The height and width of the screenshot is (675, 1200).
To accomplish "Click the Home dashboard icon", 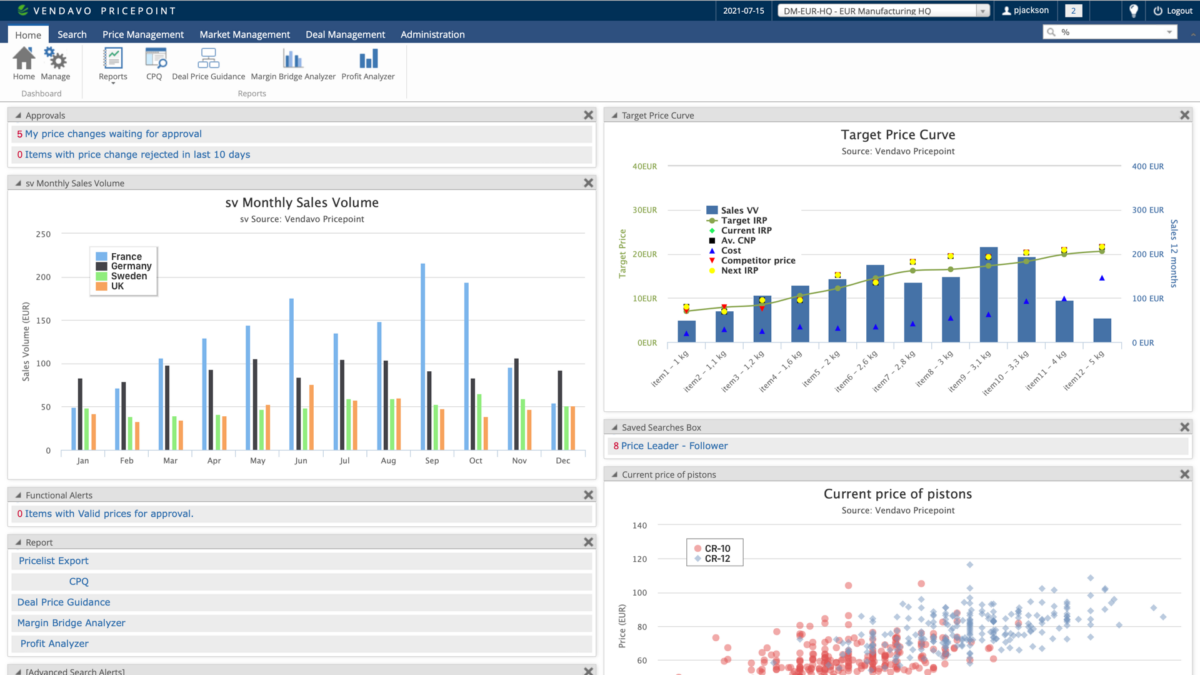I will coord(23,59).
